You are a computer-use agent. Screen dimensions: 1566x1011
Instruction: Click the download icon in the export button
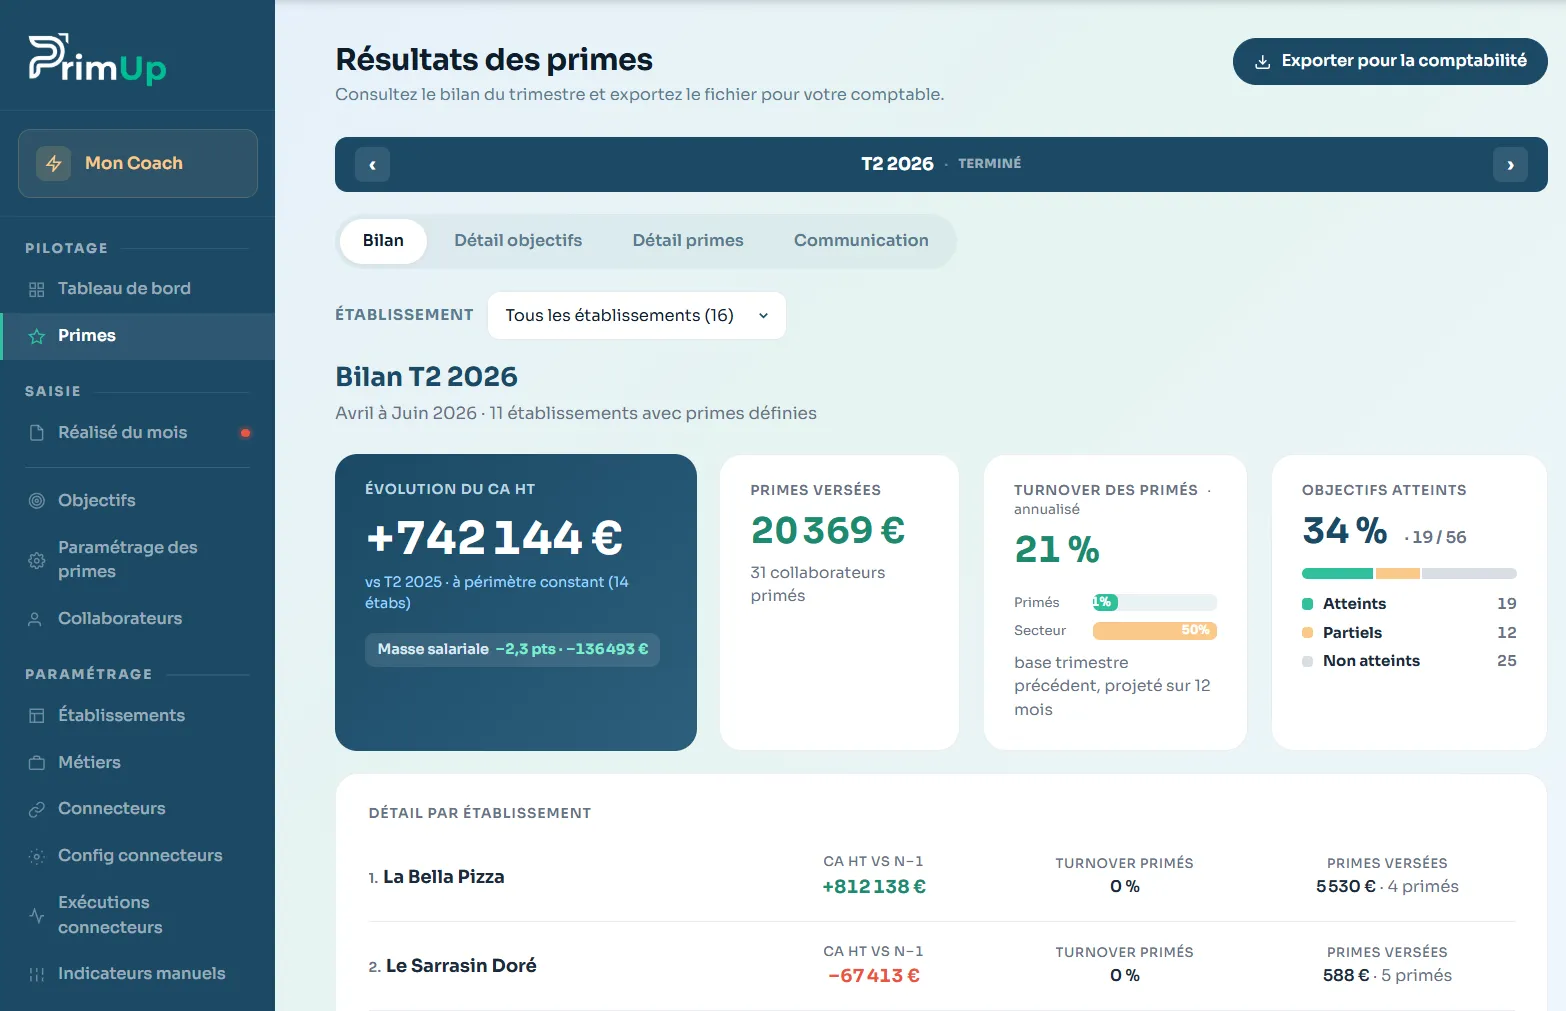pos(1263,61)
